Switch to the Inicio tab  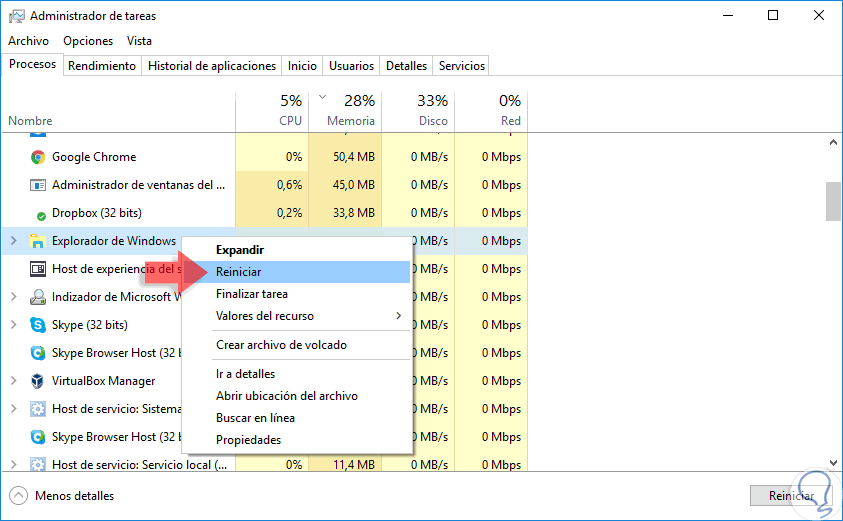(302, 66)
